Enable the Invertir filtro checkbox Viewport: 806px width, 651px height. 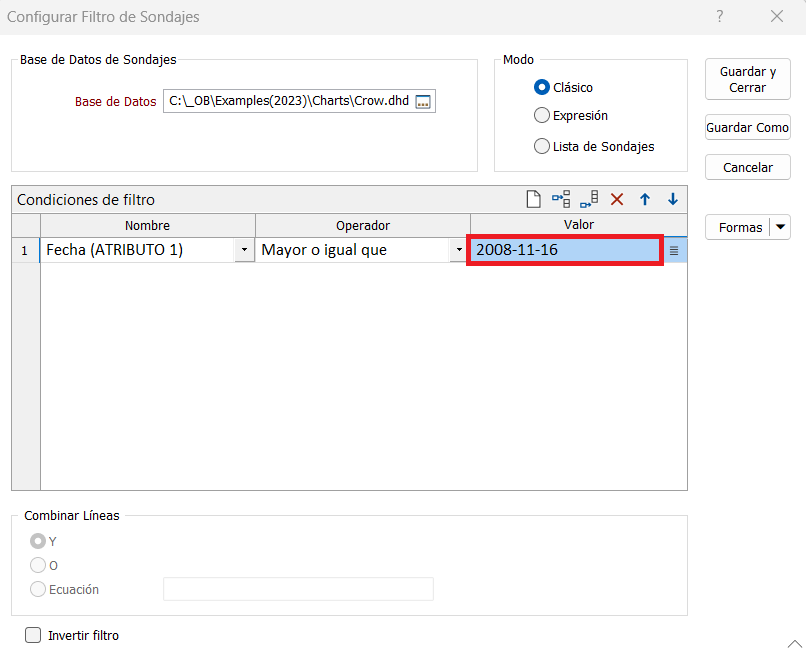tap(33, 635)
